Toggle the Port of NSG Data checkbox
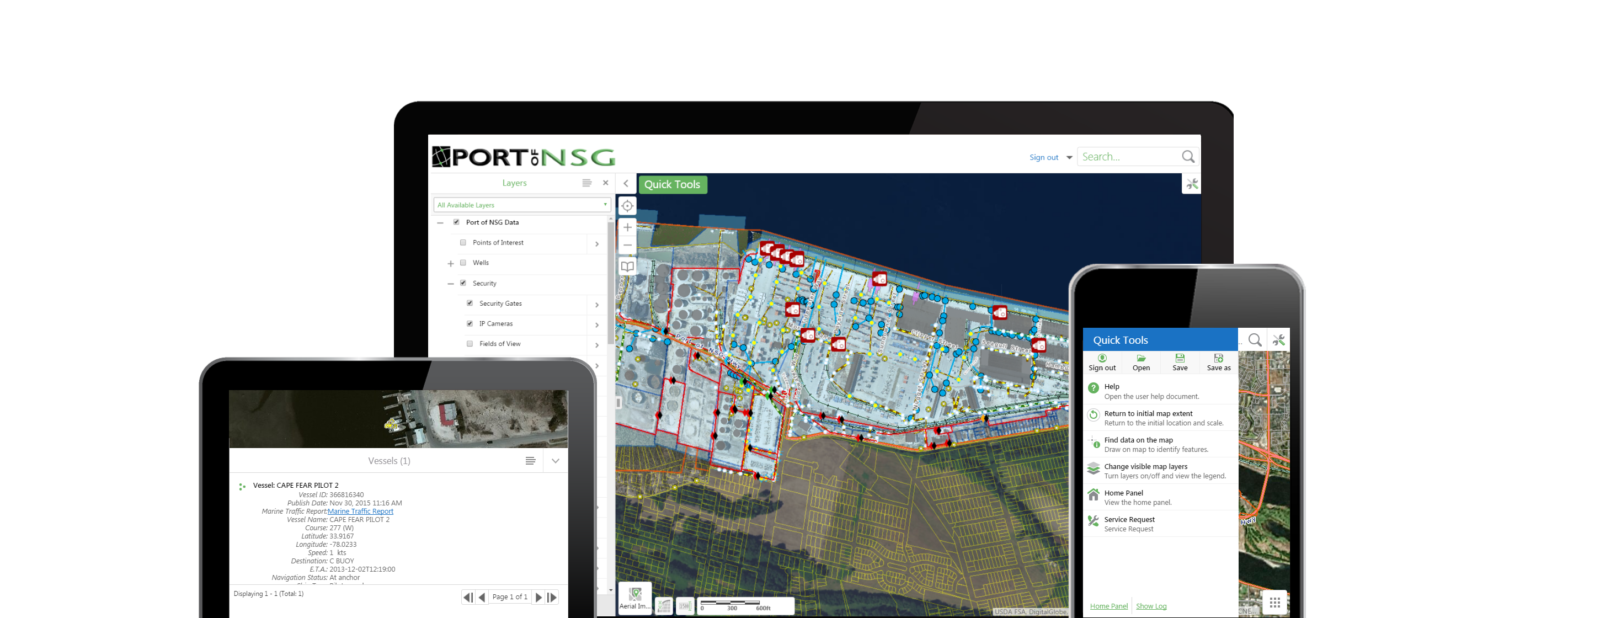This screenshot has height=618, width=1600. click(x=456, y=222)
